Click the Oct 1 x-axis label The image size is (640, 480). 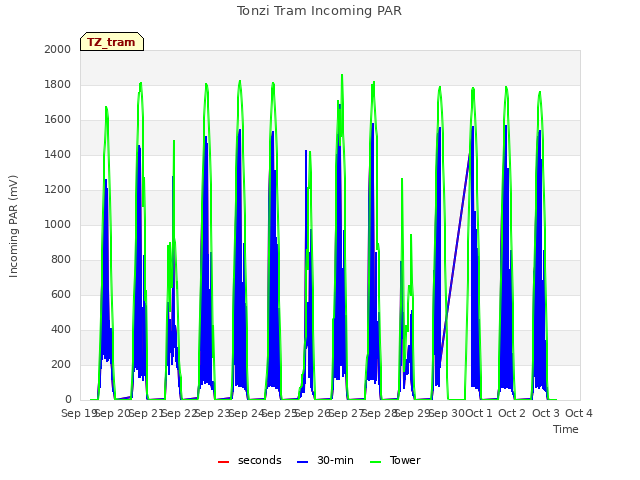point(479,413)
